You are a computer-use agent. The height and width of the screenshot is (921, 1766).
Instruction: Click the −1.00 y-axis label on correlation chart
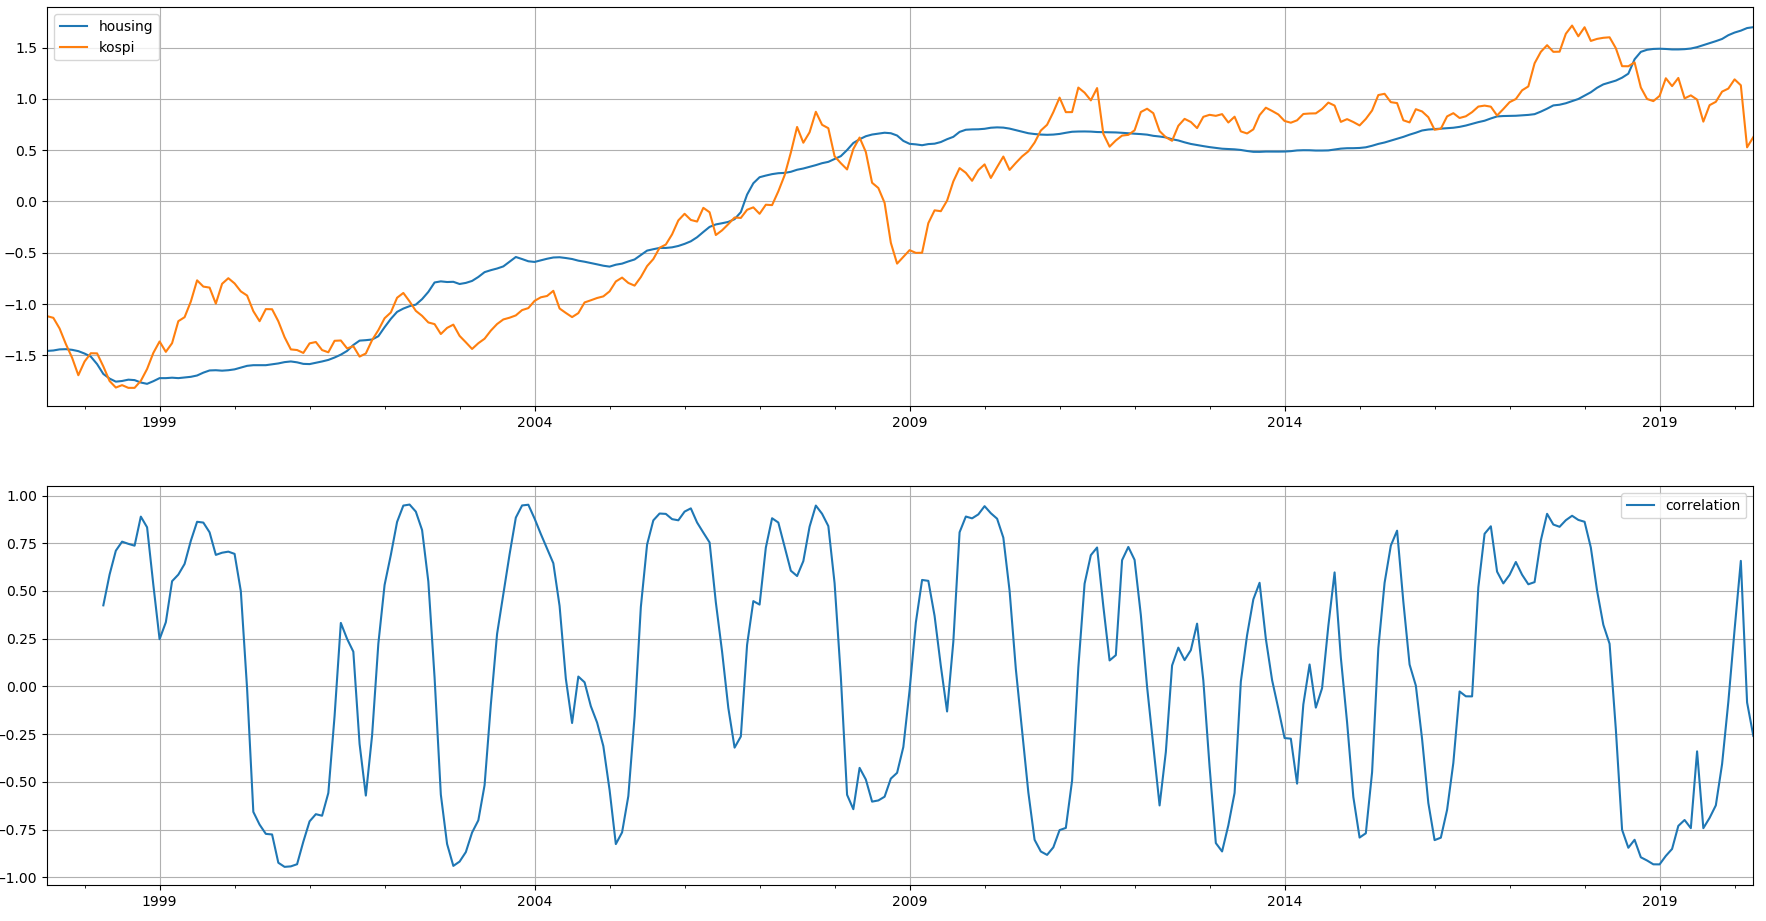(x=18, y=878)
